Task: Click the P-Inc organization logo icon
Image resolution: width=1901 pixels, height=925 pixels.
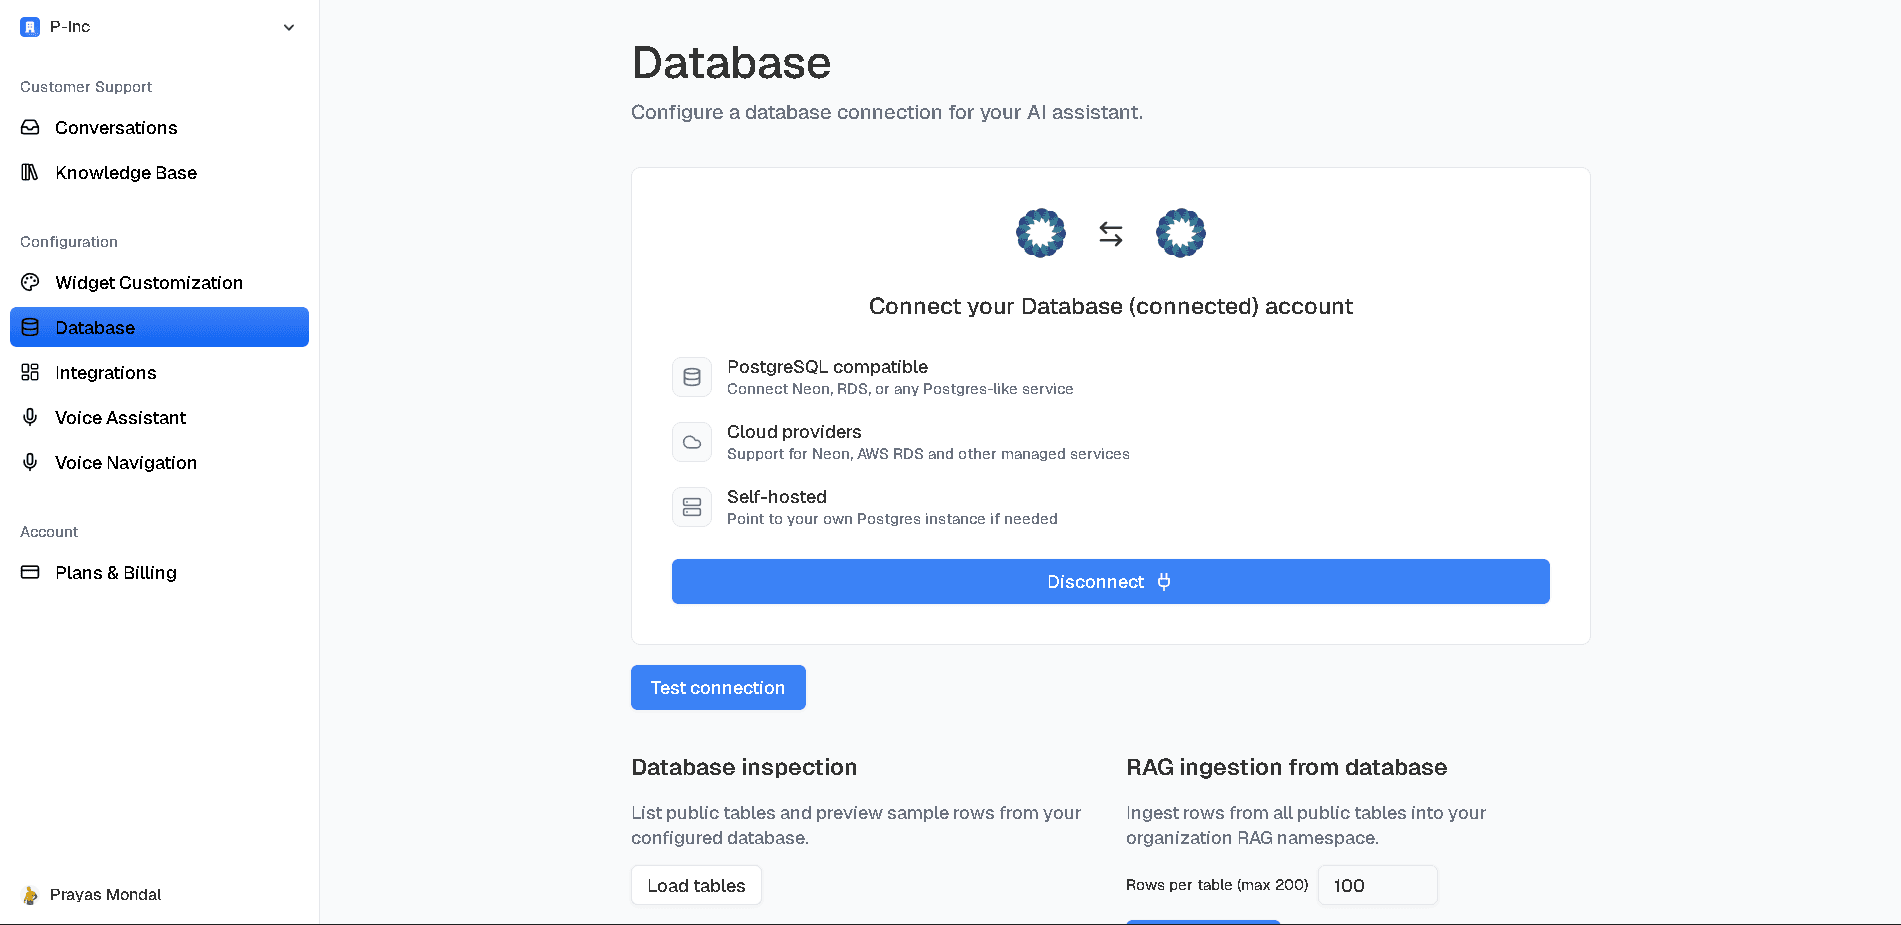Action: tap(30, 27)
